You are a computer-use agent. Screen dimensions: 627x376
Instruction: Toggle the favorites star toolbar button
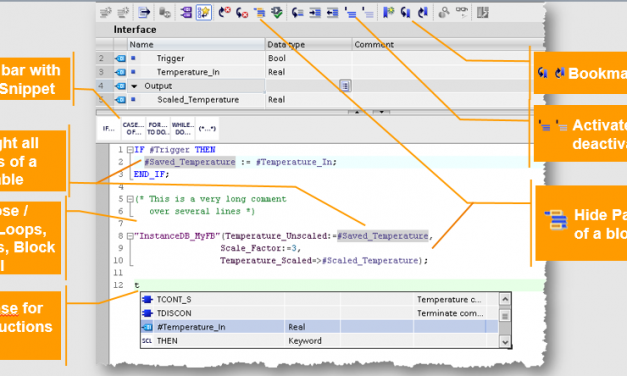(x=204, y=13)
